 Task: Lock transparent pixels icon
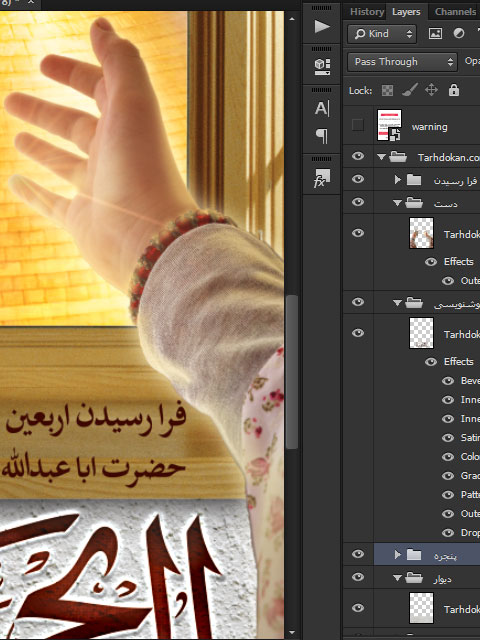[387, 90]
